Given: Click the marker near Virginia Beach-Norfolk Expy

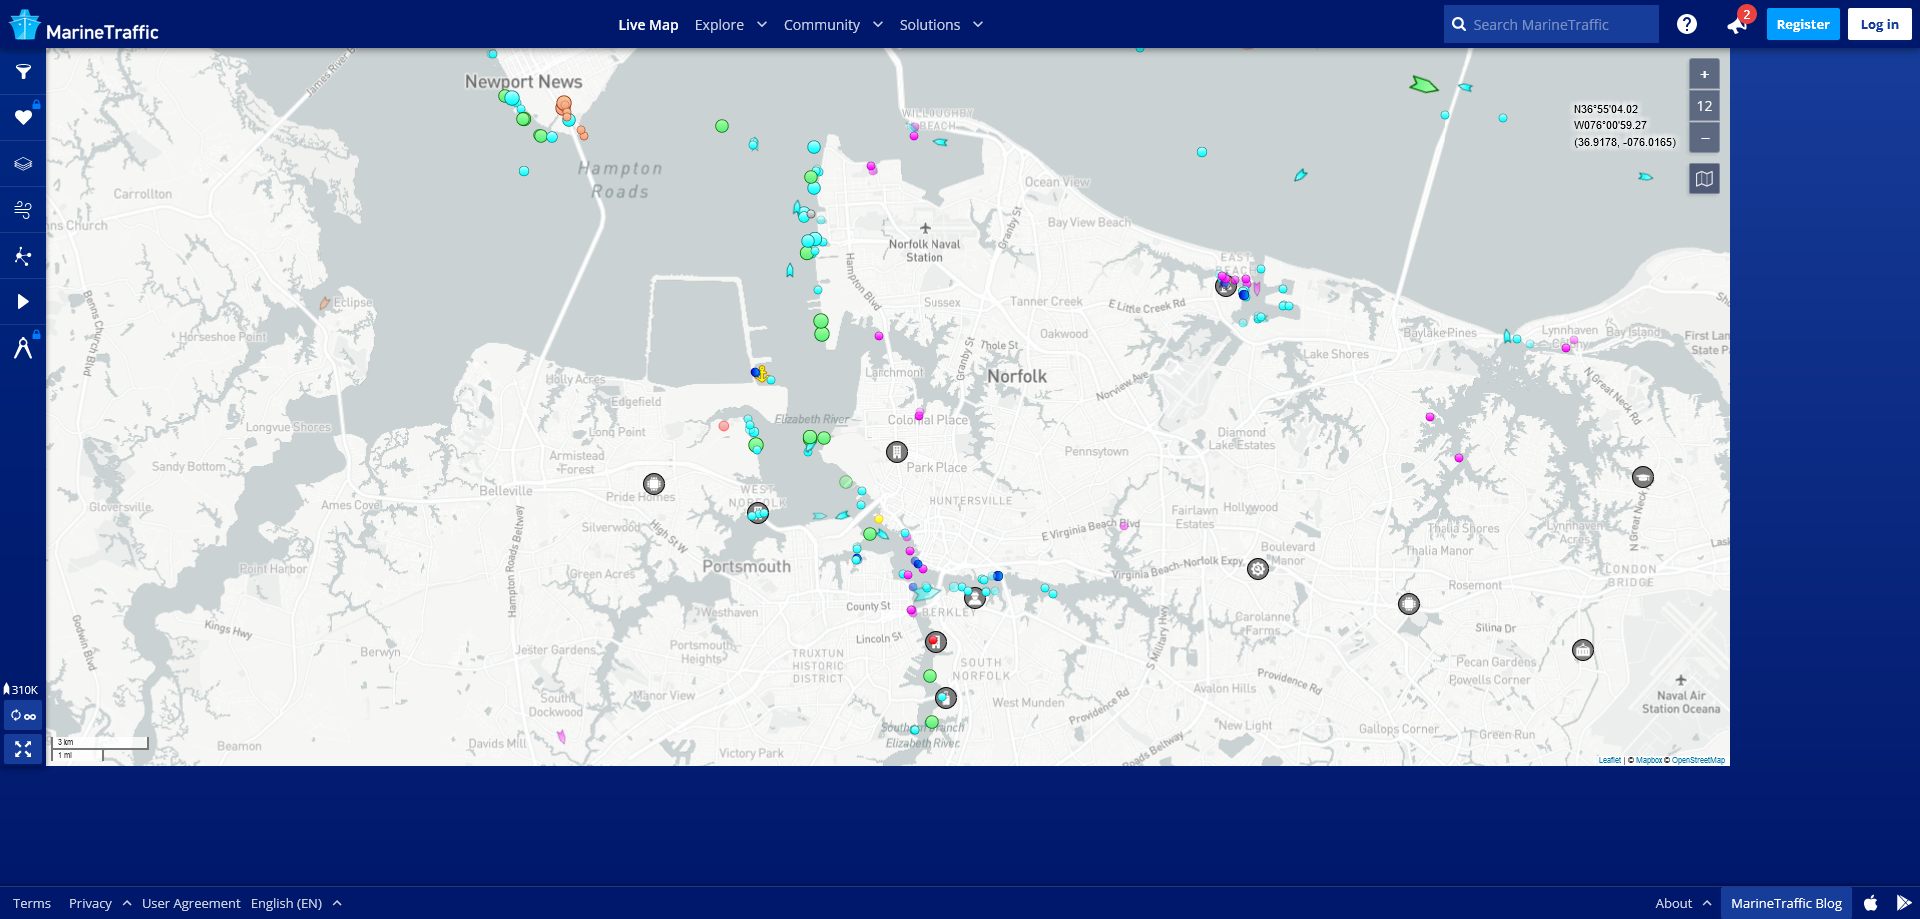Looking at the screenshot, I should 1258,569.
